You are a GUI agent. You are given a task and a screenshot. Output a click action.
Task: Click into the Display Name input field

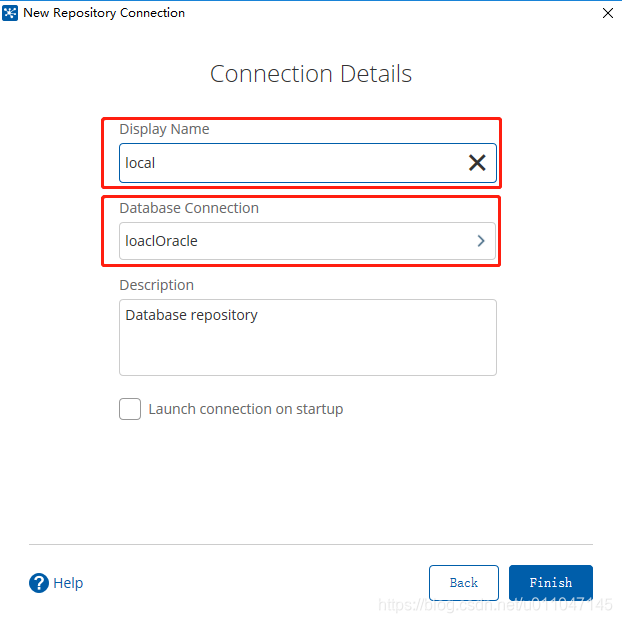pos(308,163)
